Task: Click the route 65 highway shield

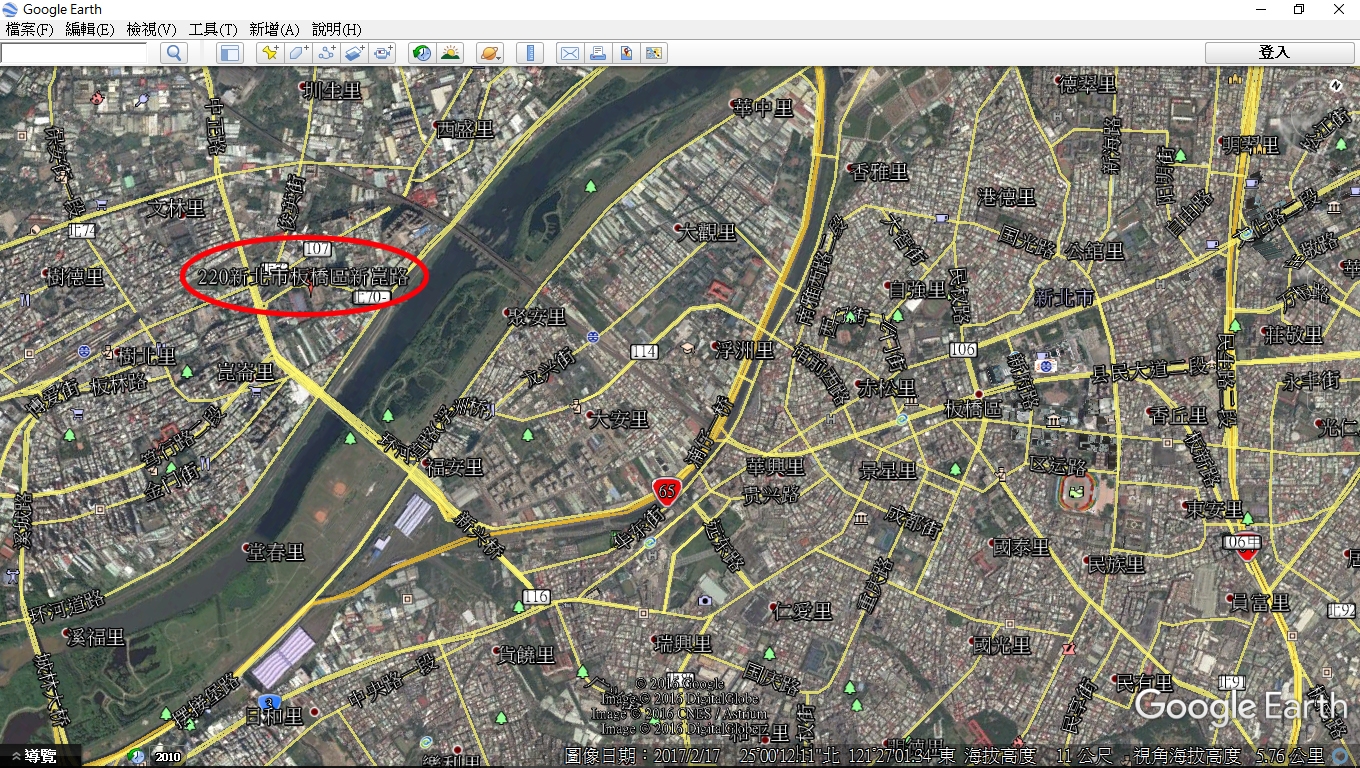Action: pyautogui.click(x=666, y=490)
